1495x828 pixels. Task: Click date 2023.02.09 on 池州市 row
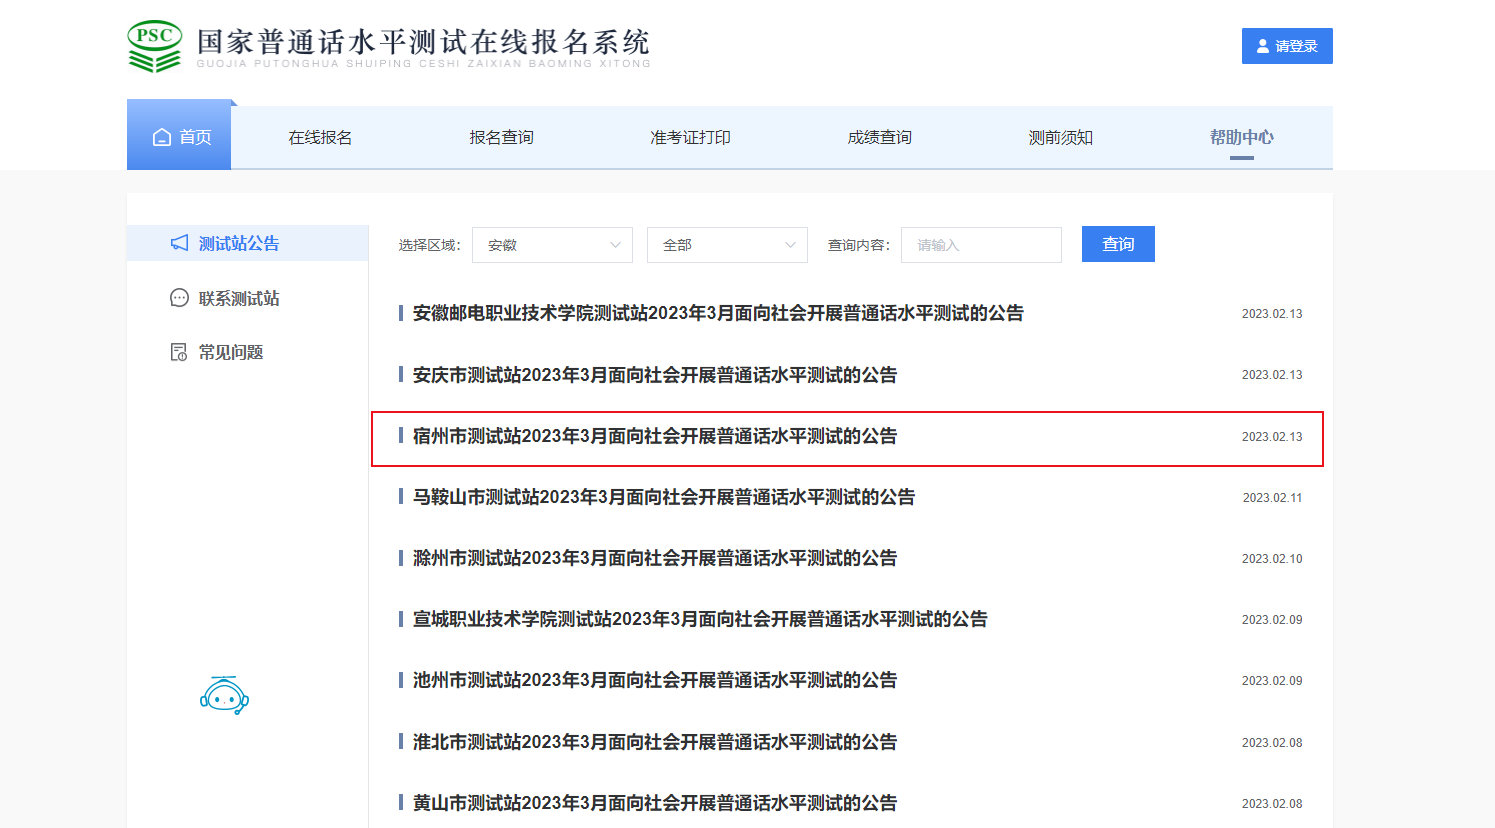point(1272,680)
